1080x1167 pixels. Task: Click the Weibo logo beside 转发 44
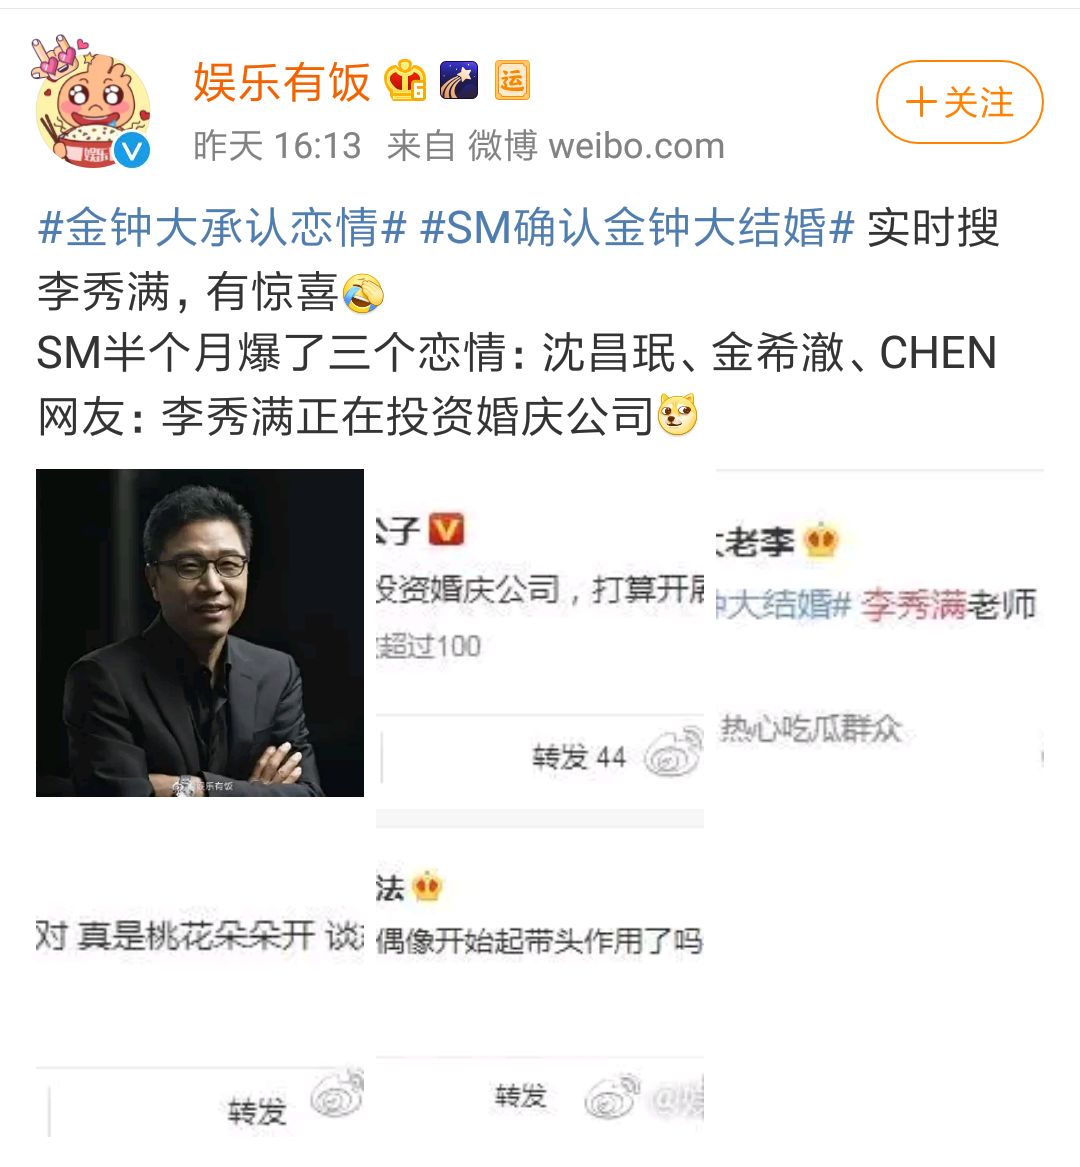(674, 753)
